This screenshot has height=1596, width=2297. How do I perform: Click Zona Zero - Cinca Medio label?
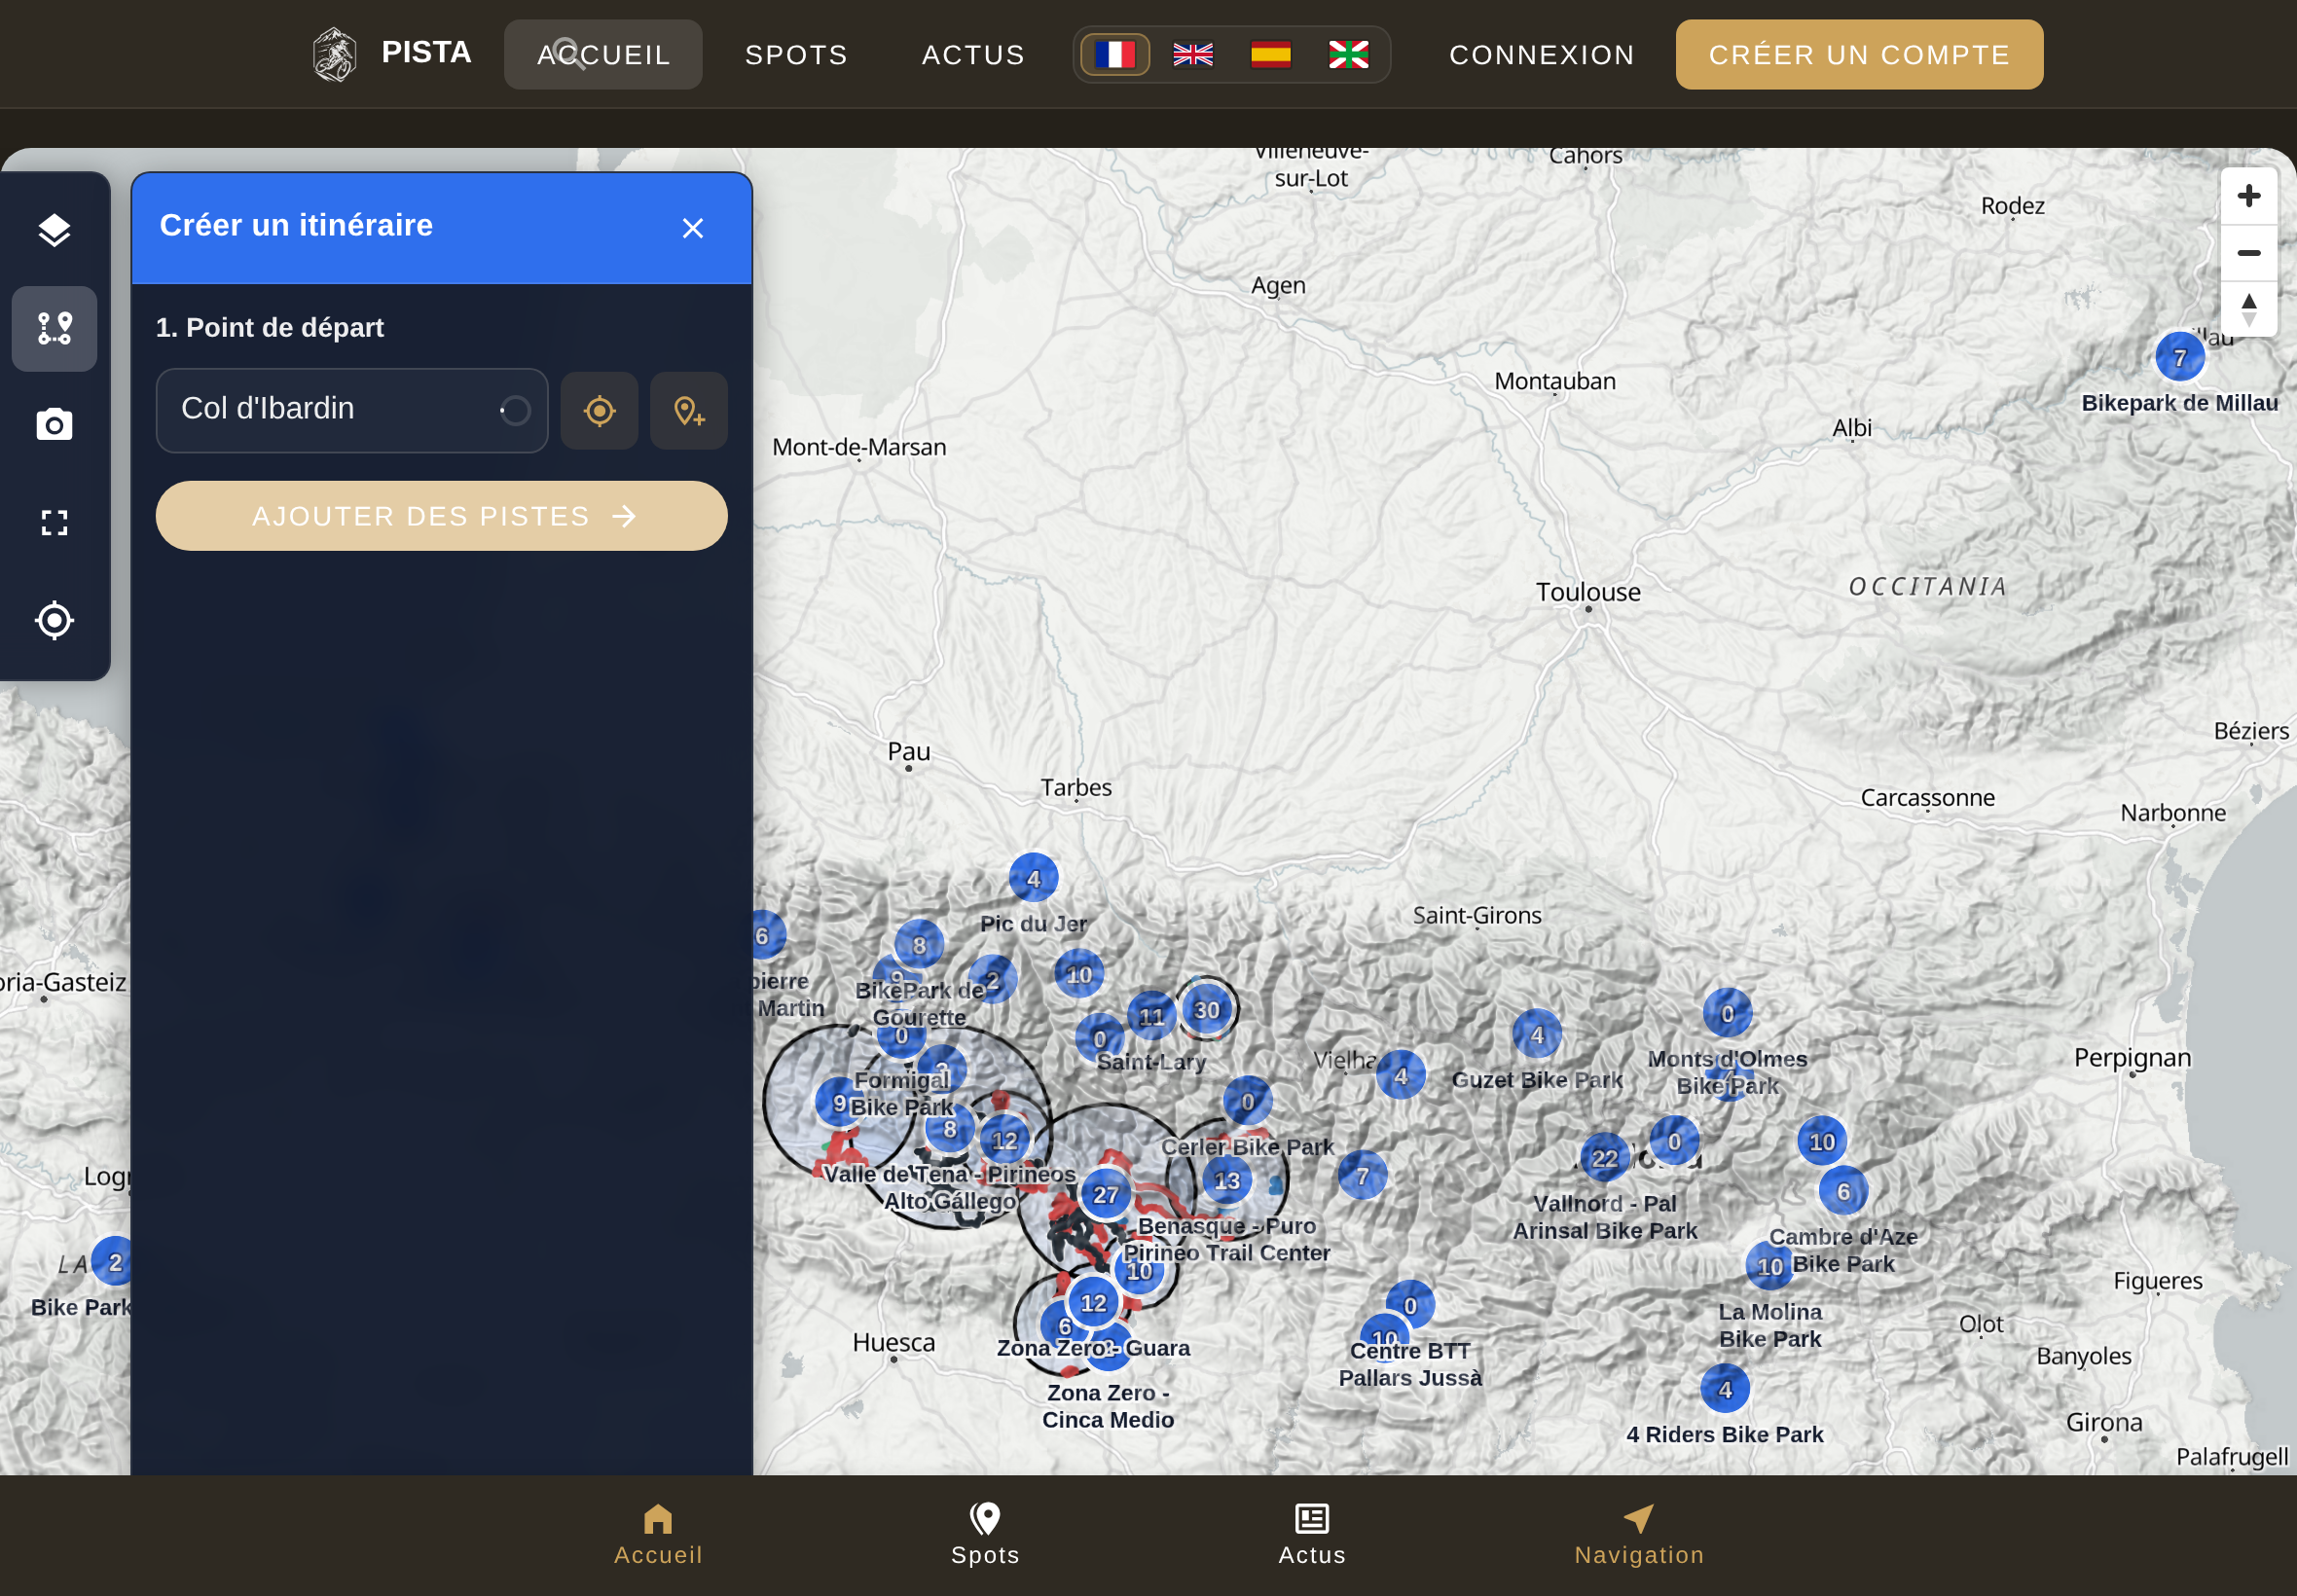[1108, 1406]
